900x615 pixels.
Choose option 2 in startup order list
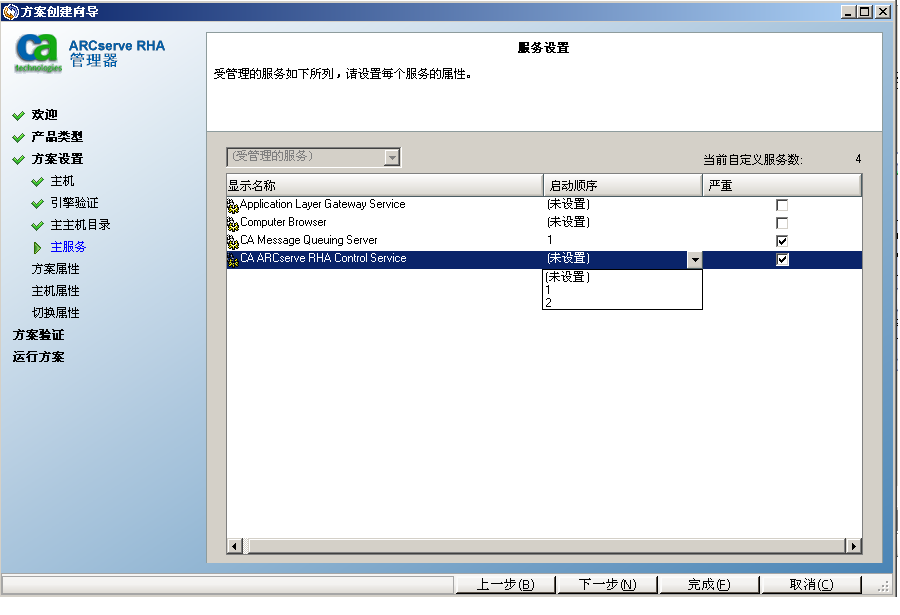[549, 303]
